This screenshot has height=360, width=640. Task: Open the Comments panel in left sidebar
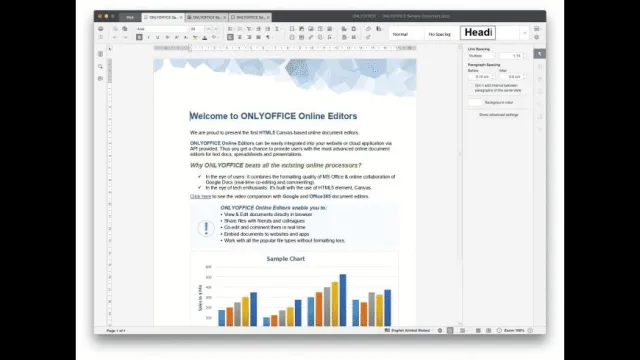click(x=100, y=78)
